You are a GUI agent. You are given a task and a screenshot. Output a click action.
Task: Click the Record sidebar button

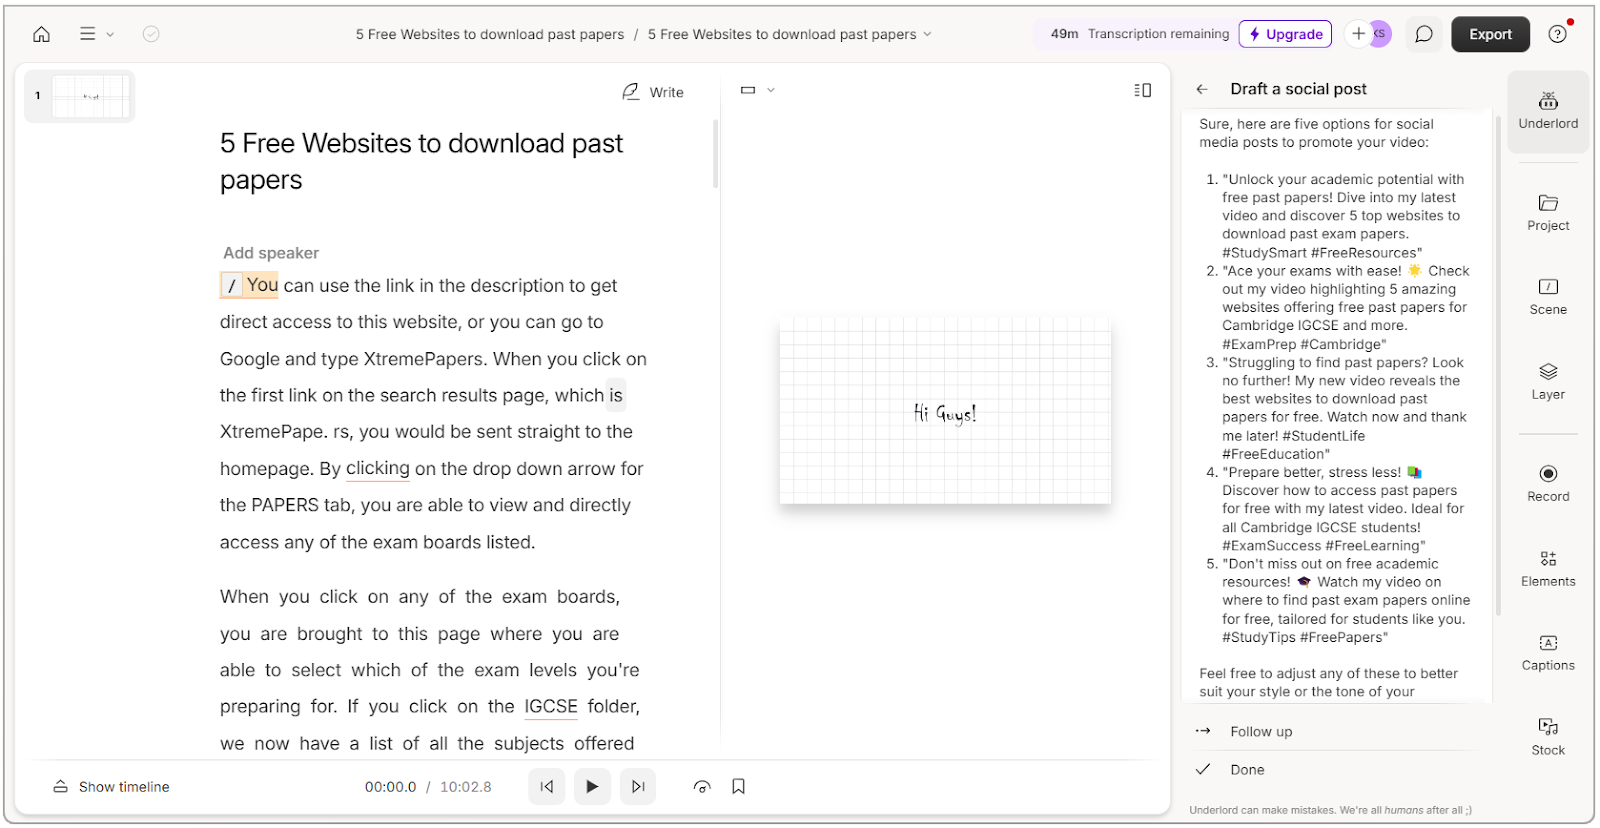click(1548, 483)
